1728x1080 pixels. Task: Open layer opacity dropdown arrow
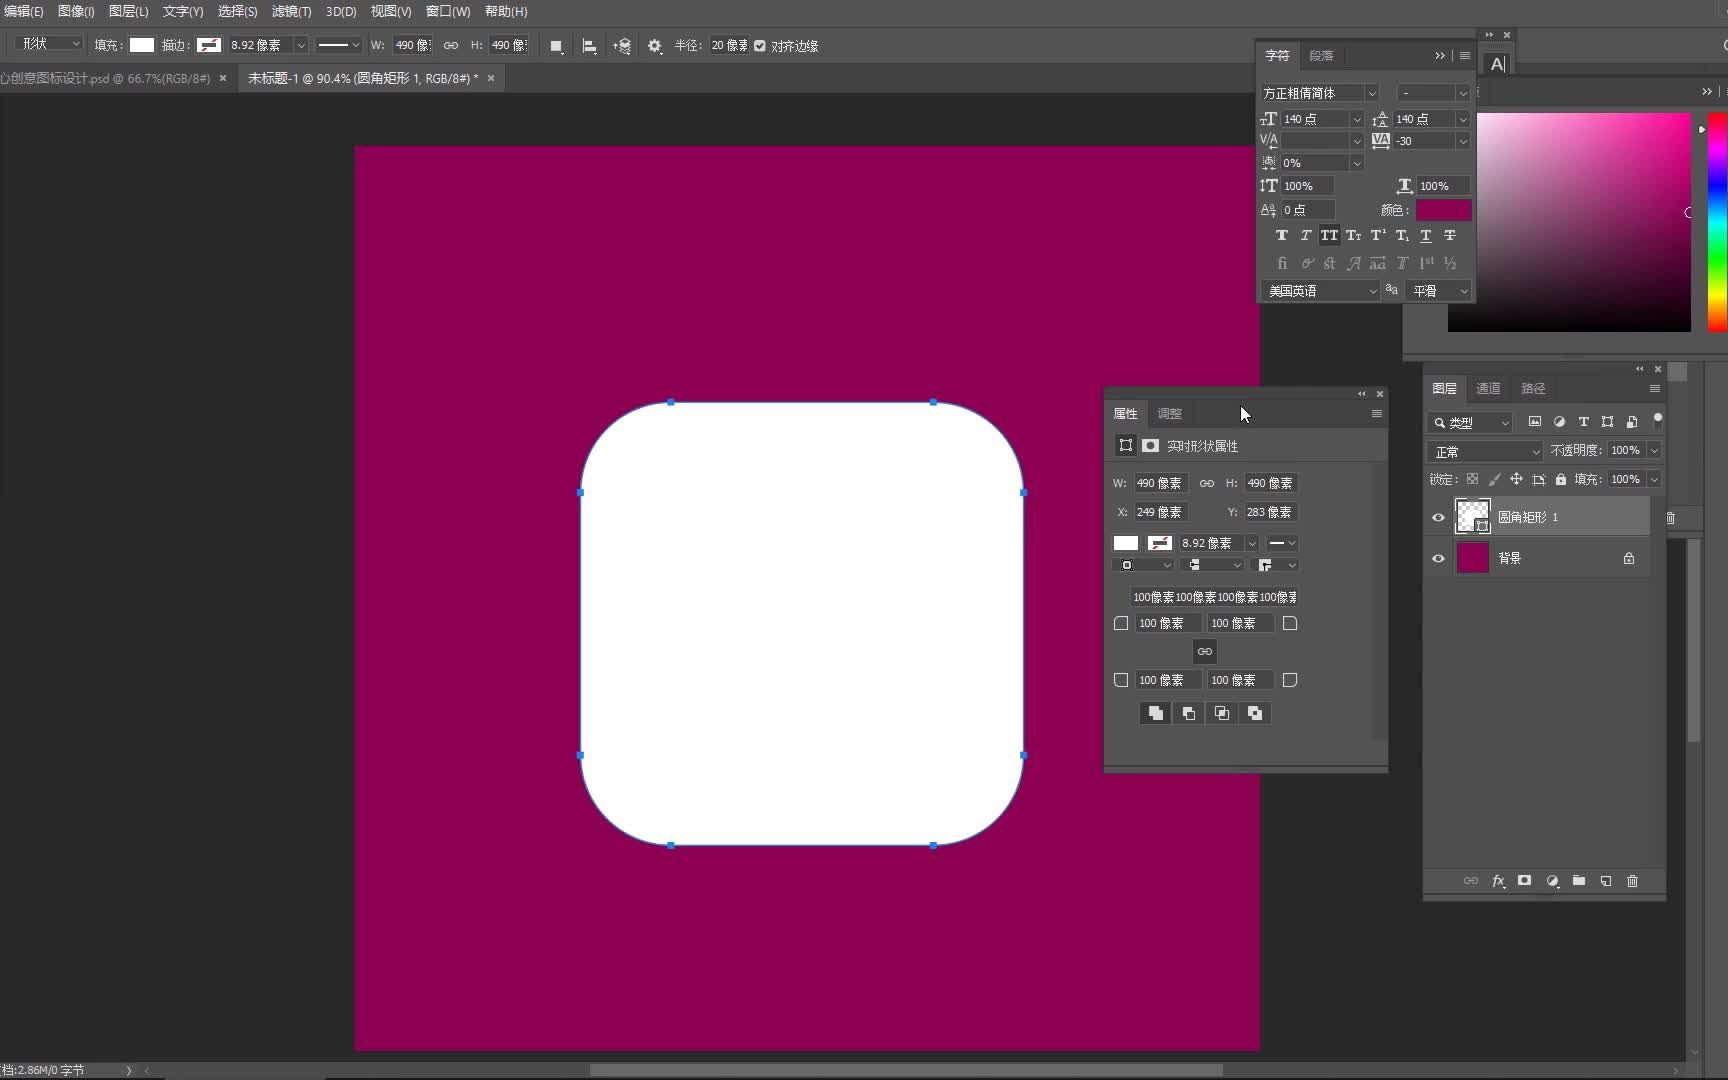[1654, 451]
